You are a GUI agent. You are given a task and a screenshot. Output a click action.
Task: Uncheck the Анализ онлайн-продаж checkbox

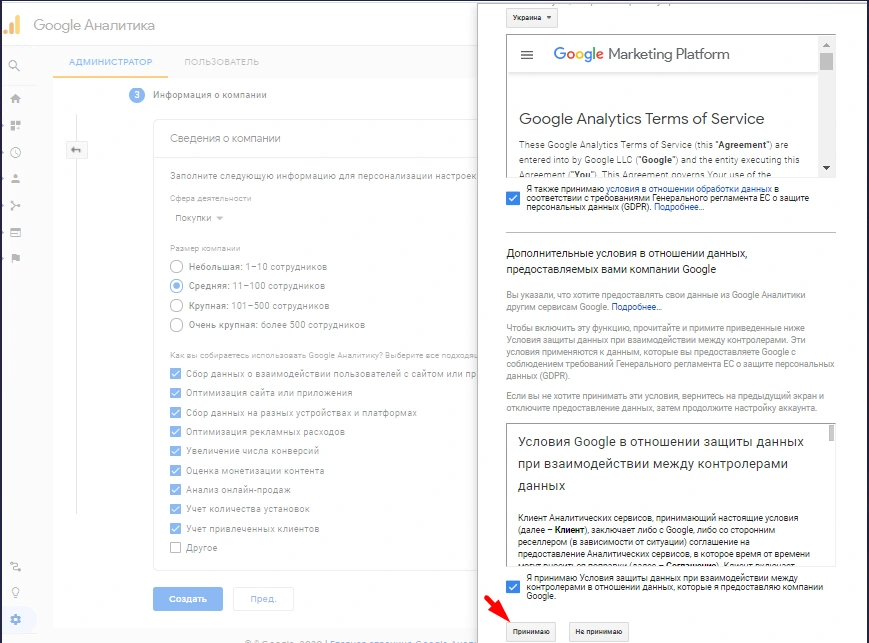[x=176, y=490]
